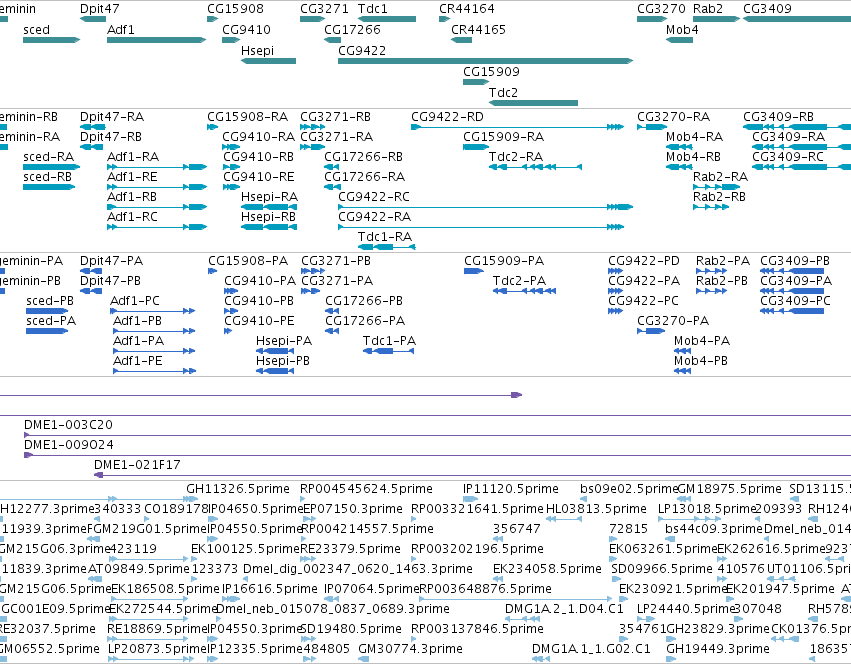Select the CG3270 gene label
The height and width of the screenshot is (664, 851).
click(661, 9)
